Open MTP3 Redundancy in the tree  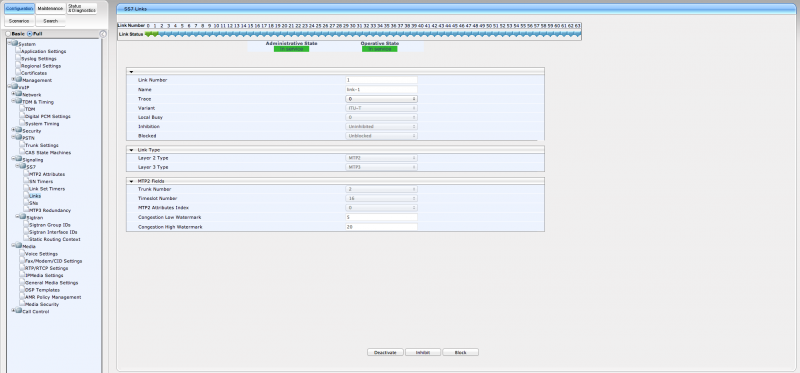(50, 210)
